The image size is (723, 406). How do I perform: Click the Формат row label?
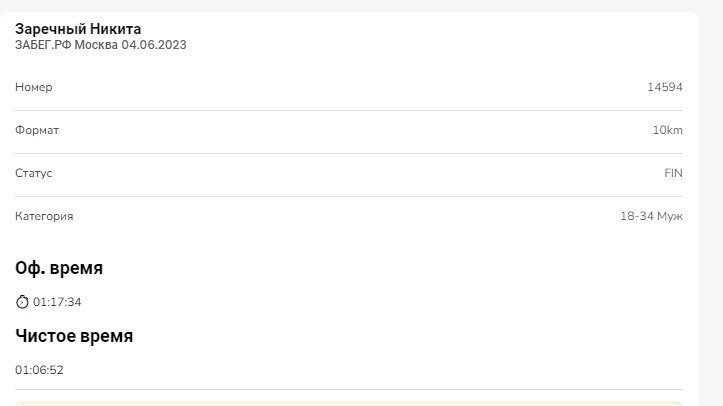(37, 130)
